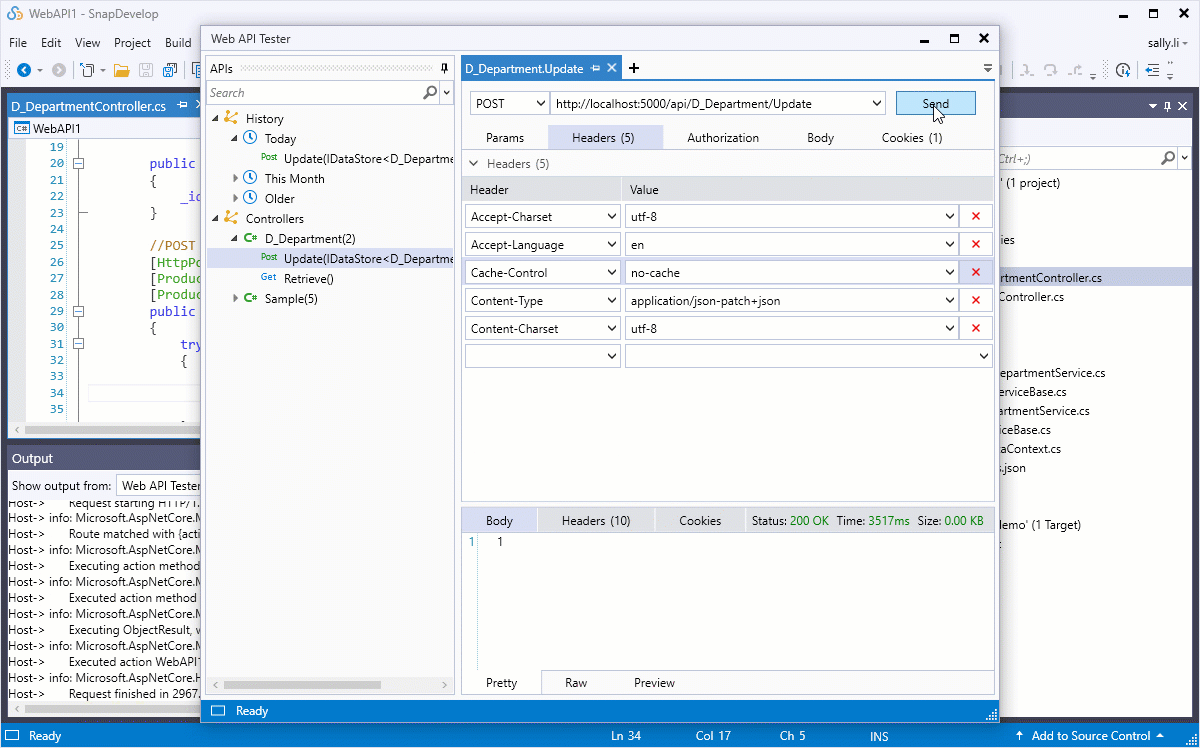Image resolution: width=1200 pixels, height=748 pixels.
Task: Pin the APIs panel
Action: (444, 68)
